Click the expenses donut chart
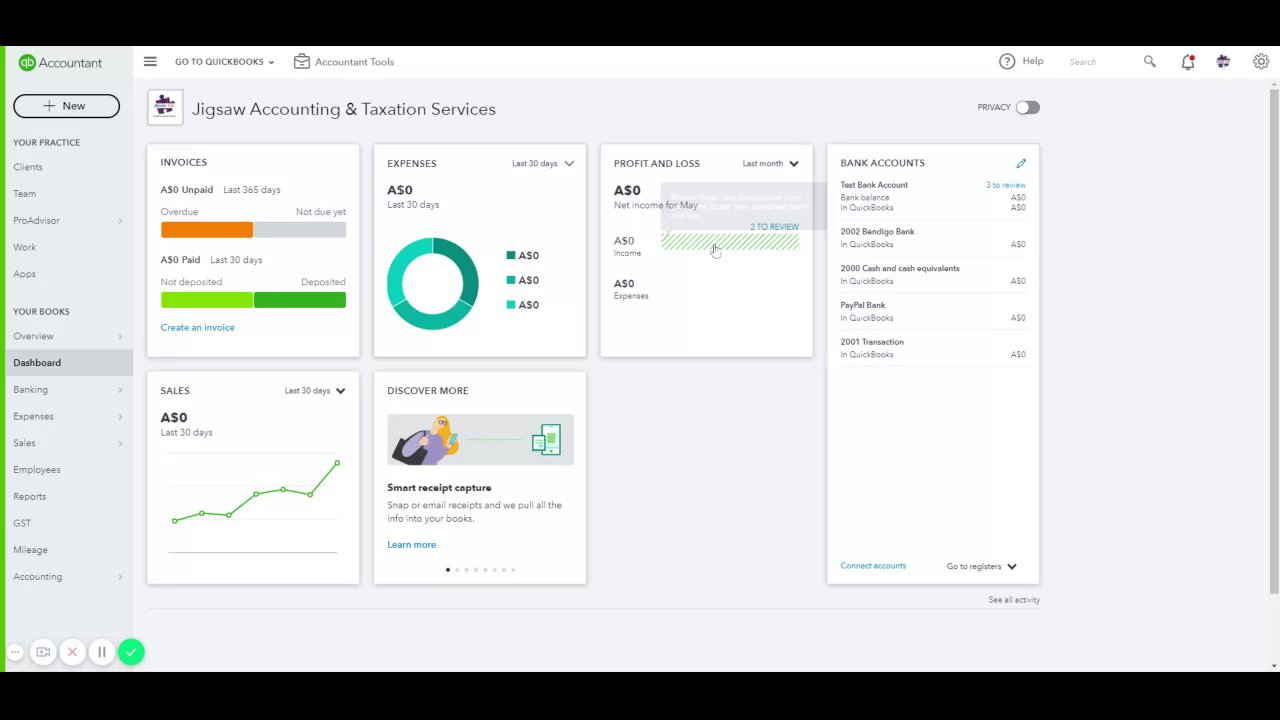Screen dimensions: 1280x720 433,283
